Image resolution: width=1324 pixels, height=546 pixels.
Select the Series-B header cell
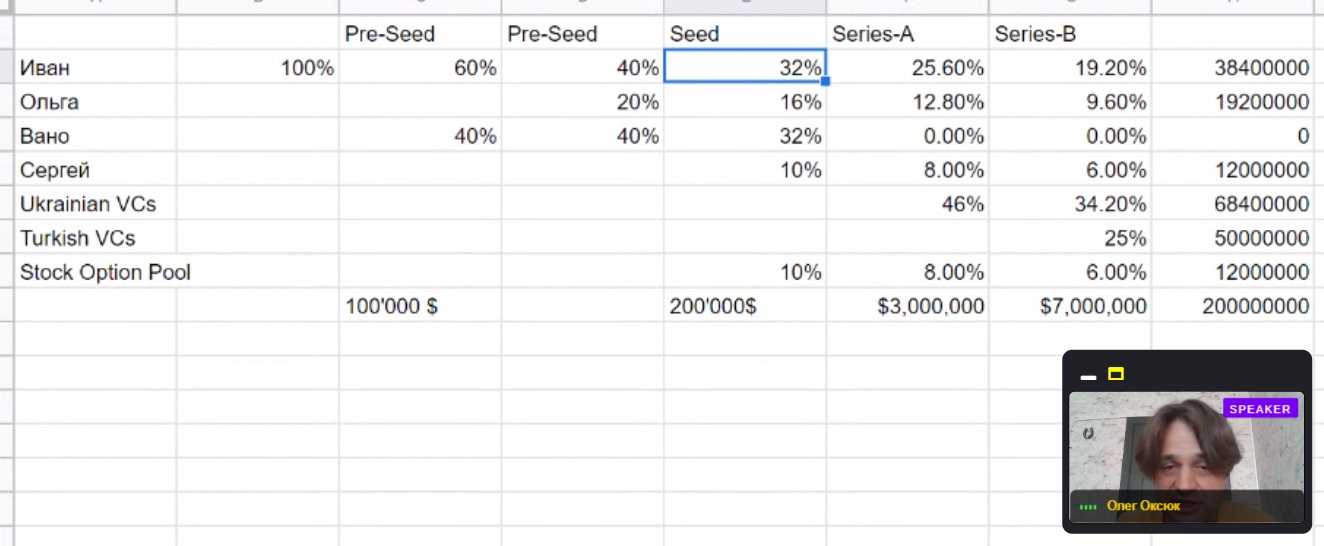point(1069,34)
